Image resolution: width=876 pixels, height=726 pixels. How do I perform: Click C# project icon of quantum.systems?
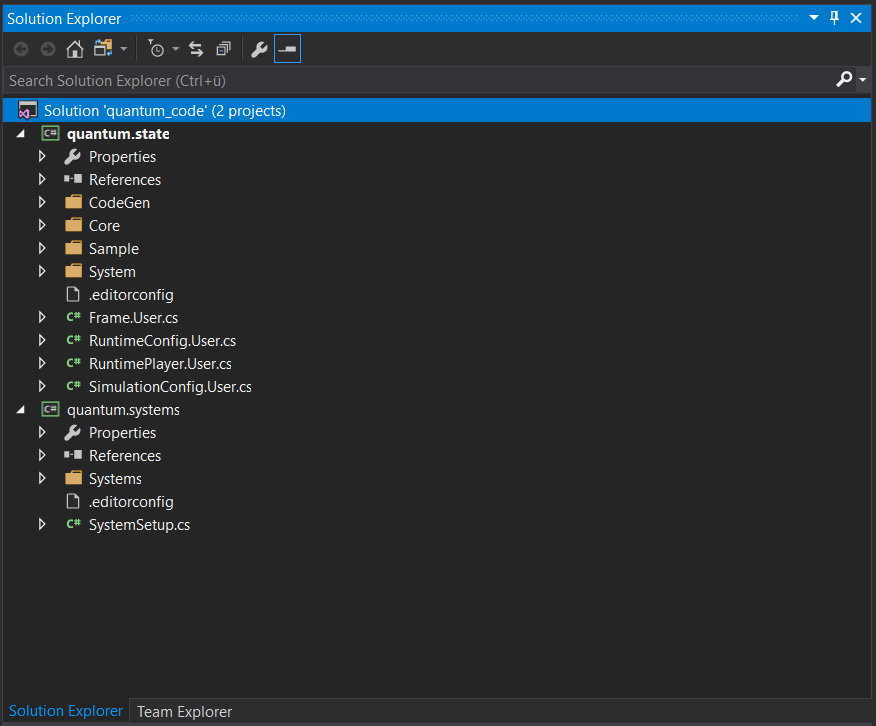point(50,409)
